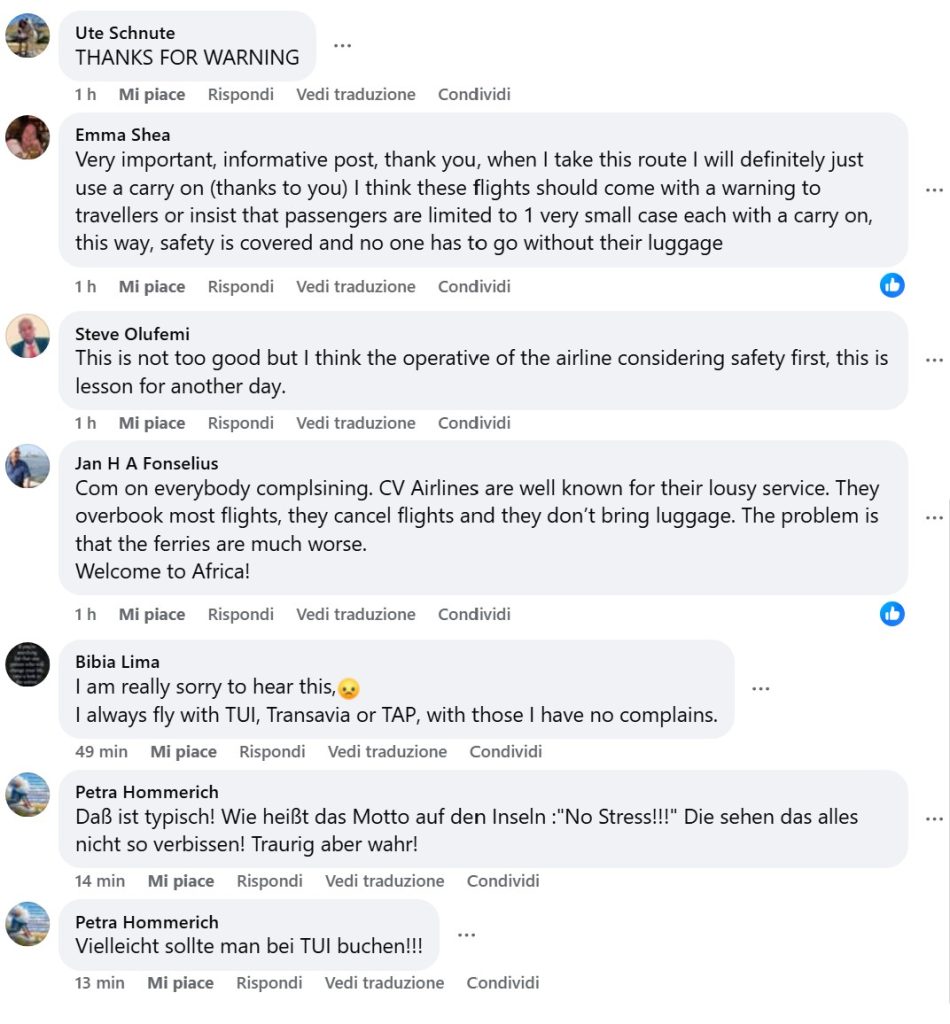Click Vedi traduzione under Petra's No Stress comment
This screenshot has width=950, height=1024.
[385, 881]
